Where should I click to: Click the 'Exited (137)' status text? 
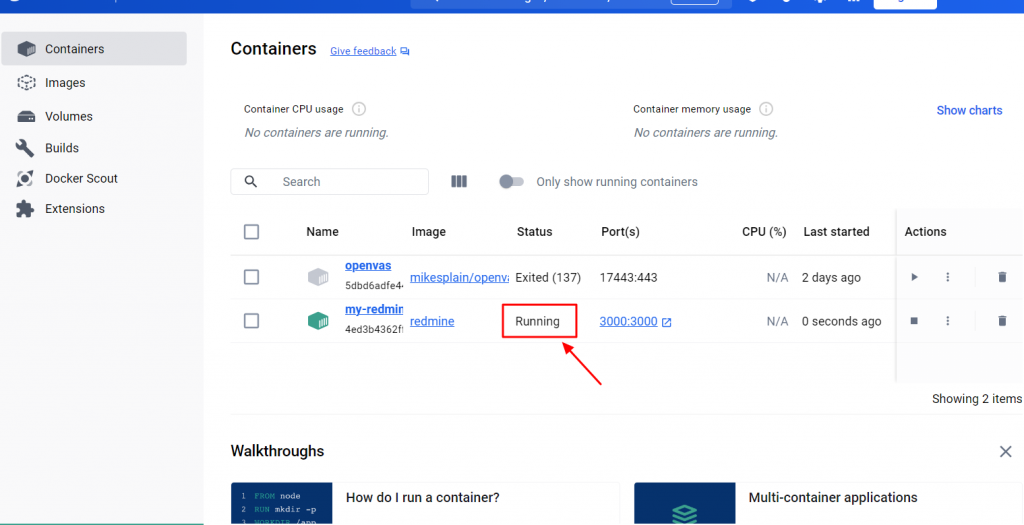pyautogui.click(x=548, y=278)
